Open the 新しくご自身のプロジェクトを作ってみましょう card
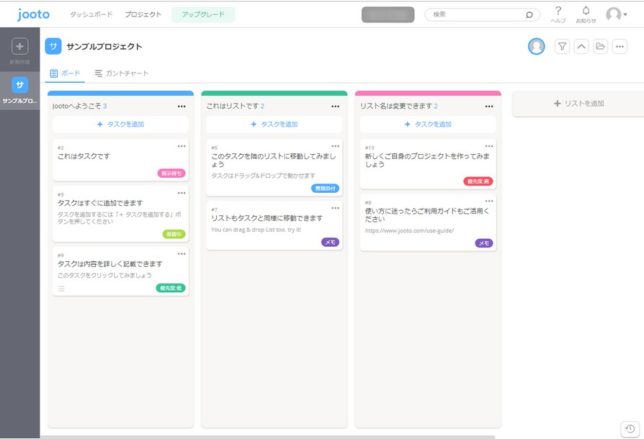Viewport: 644px width, 439px height. tap(428, 164)
